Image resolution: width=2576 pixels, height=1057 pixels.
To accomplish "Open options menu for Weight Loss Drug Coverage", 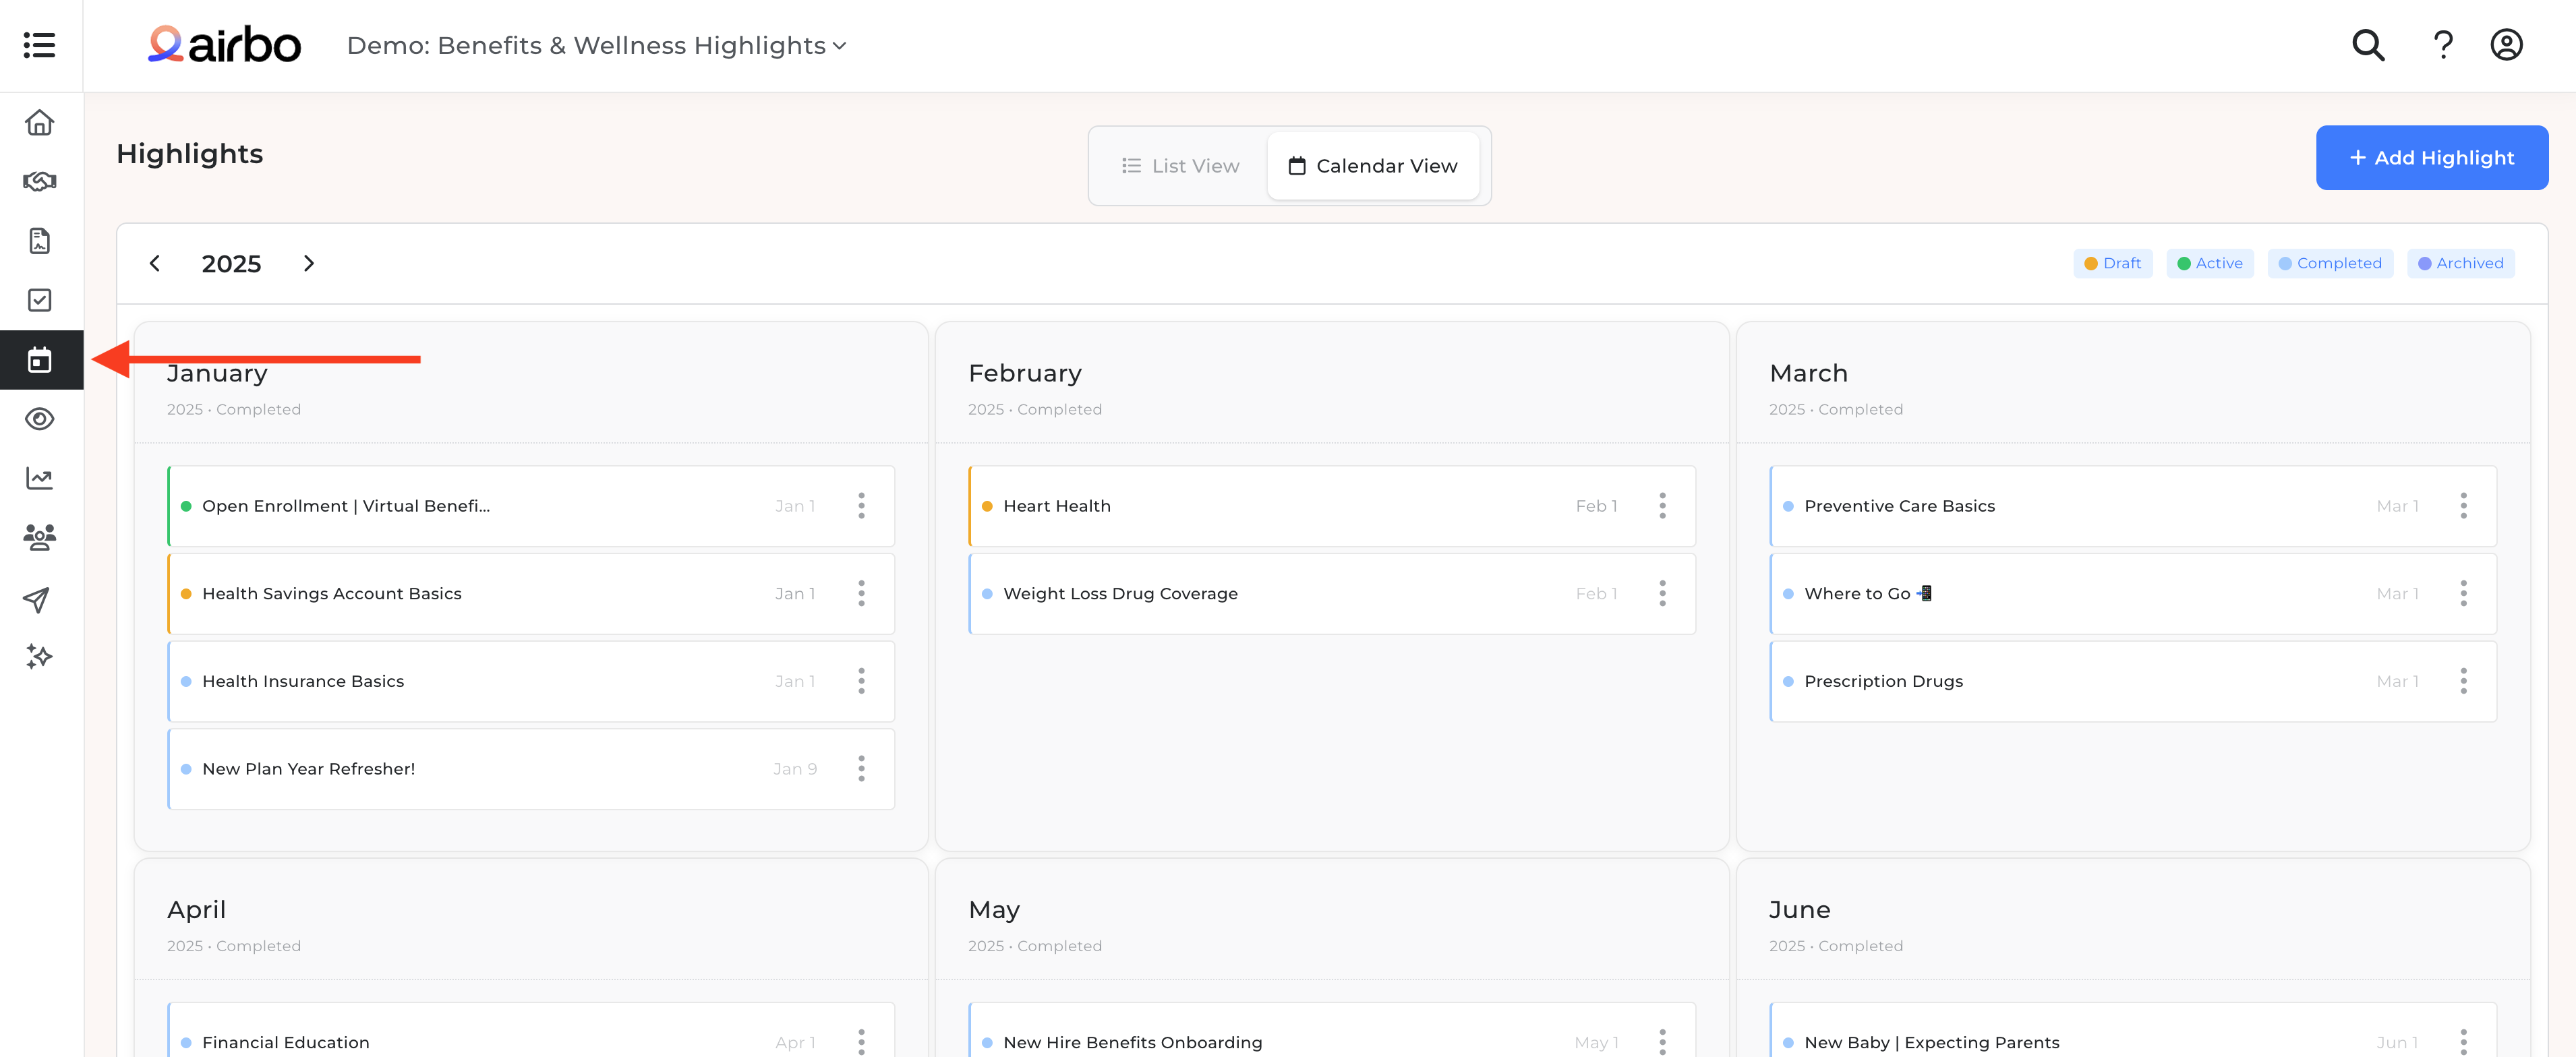I will [1662, 594].
